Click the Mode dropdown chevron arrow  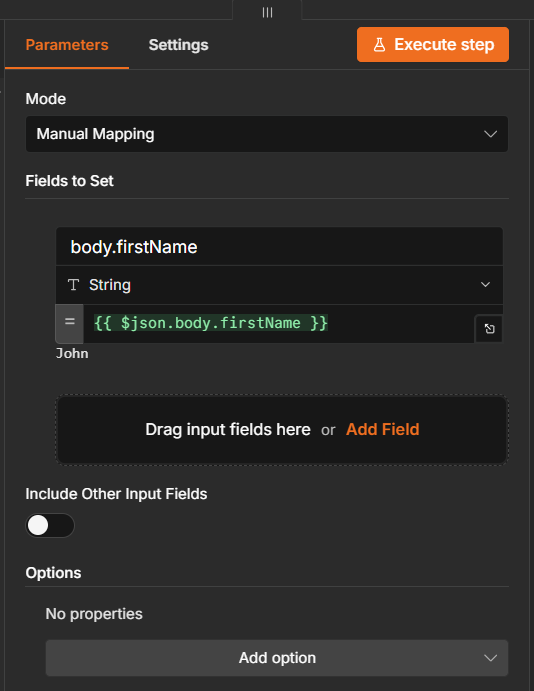490,134
